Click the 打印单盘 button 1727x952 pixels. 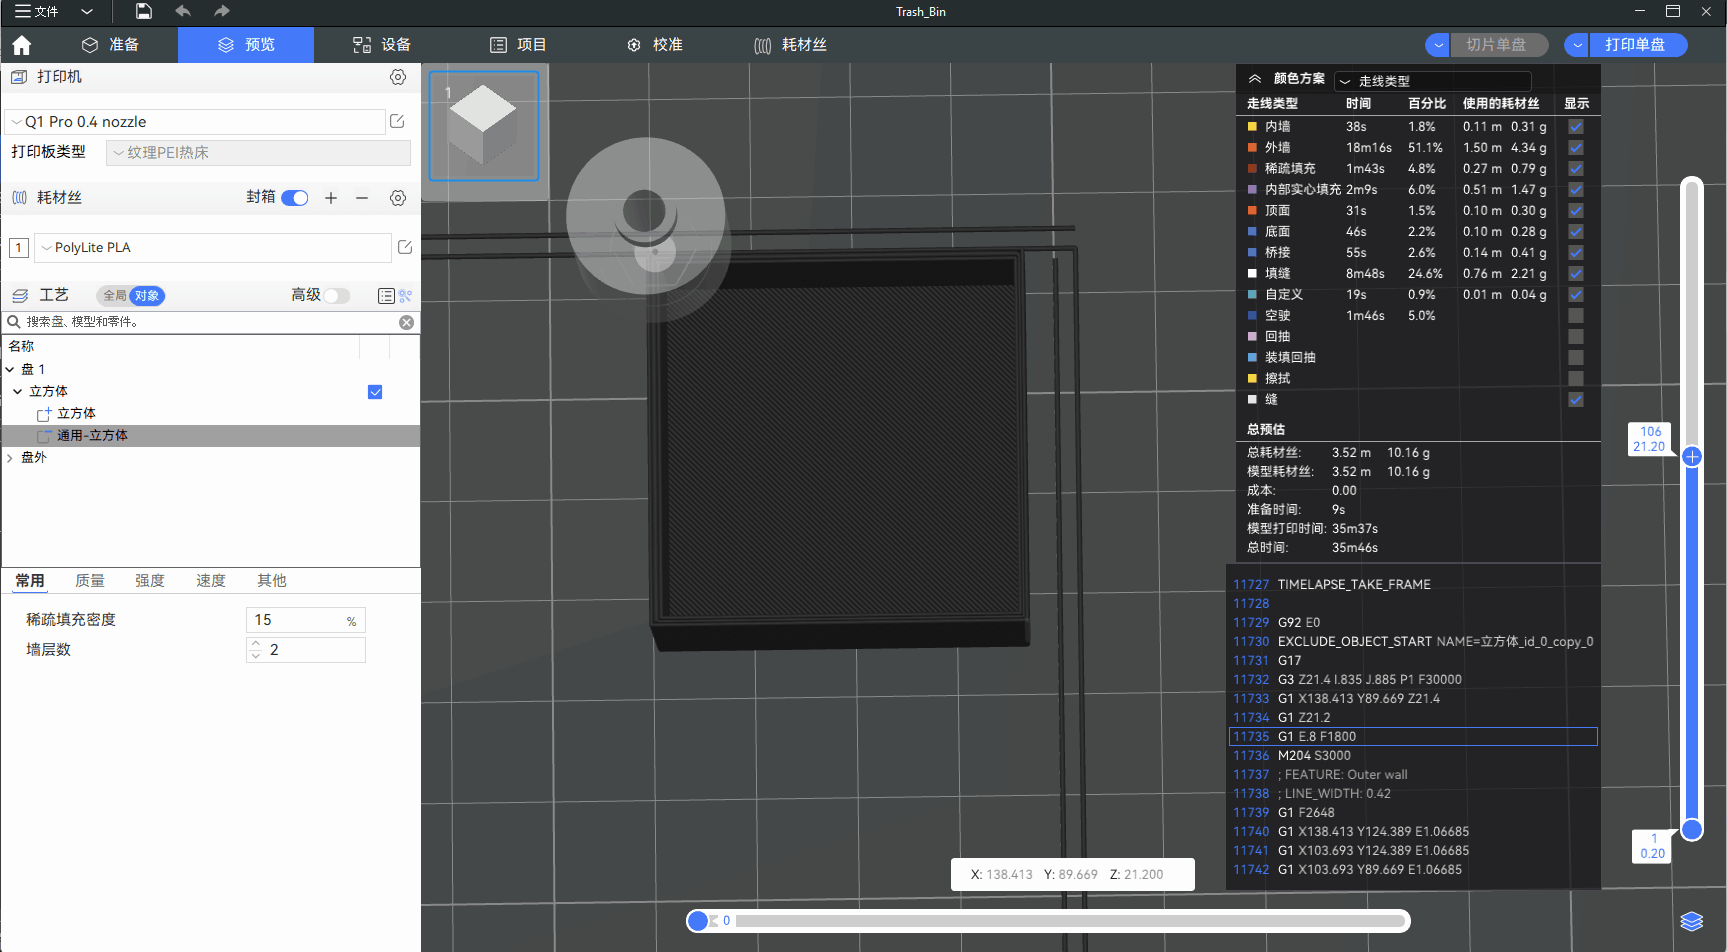pos(1635,45)
